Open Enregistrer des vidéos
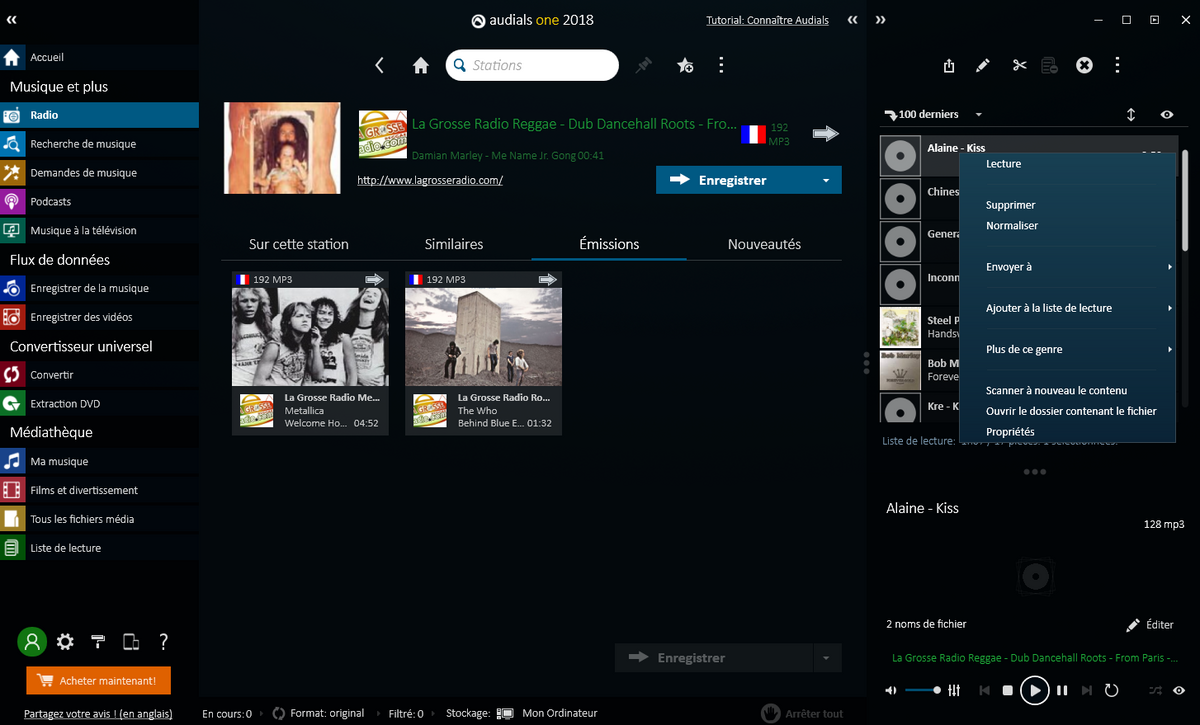Image resolution: width=1200 pixels, height=725 pixels. [99, 317]
